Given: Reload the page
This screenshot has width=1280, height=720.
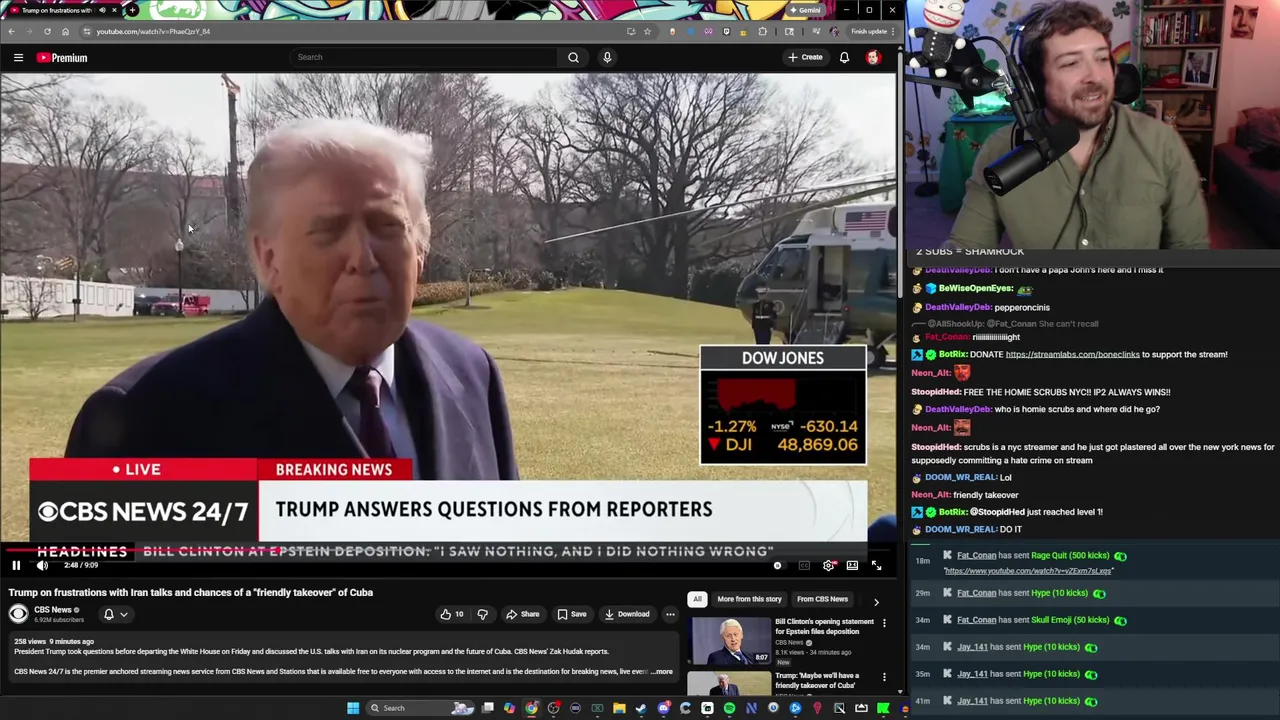Looking at the screenshot, I should pyautogui.click(x=47, y=31).
